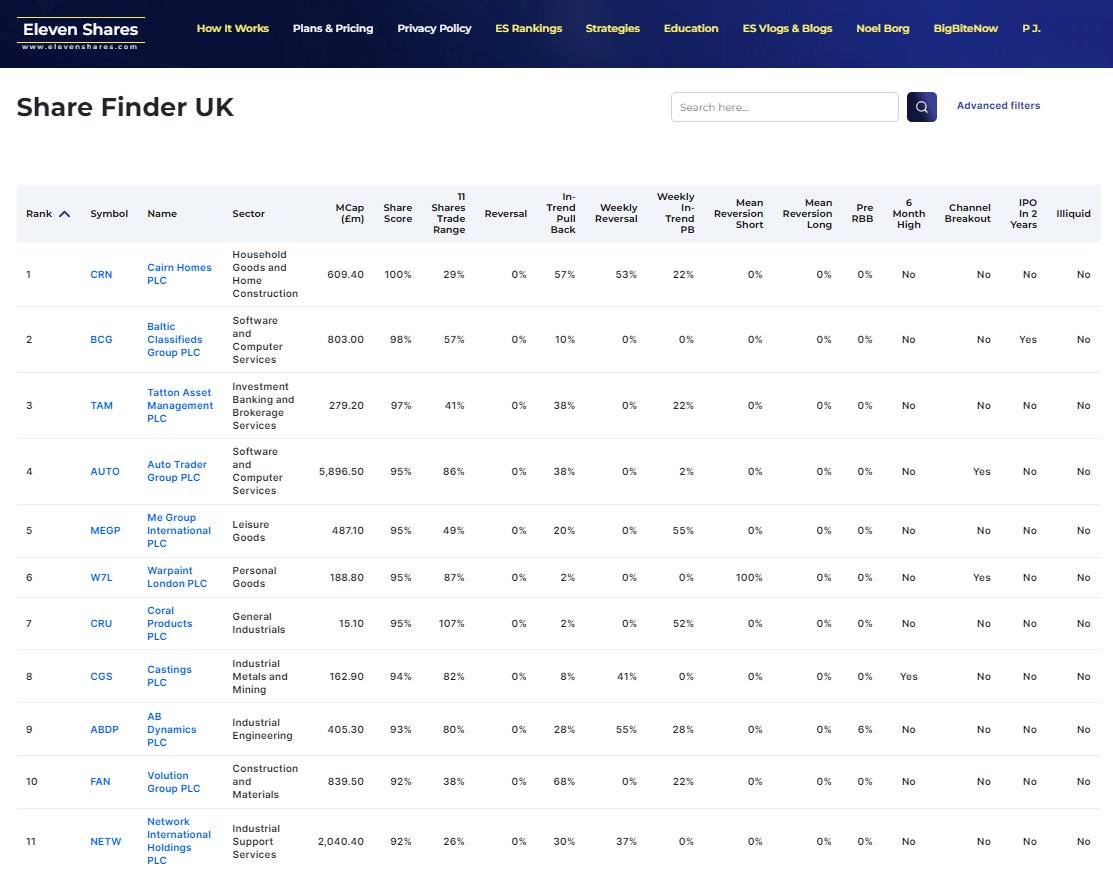Sort by MCap (£m) column
1113x873 pixels.
(350, 213)
